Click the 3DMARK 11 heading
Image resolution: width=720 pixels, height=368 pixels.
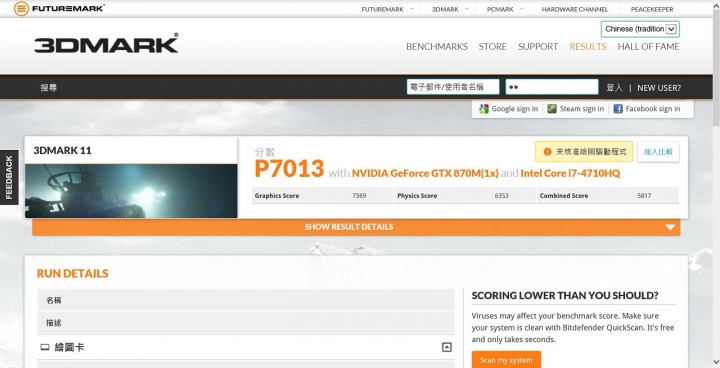(x=62, y=151)
